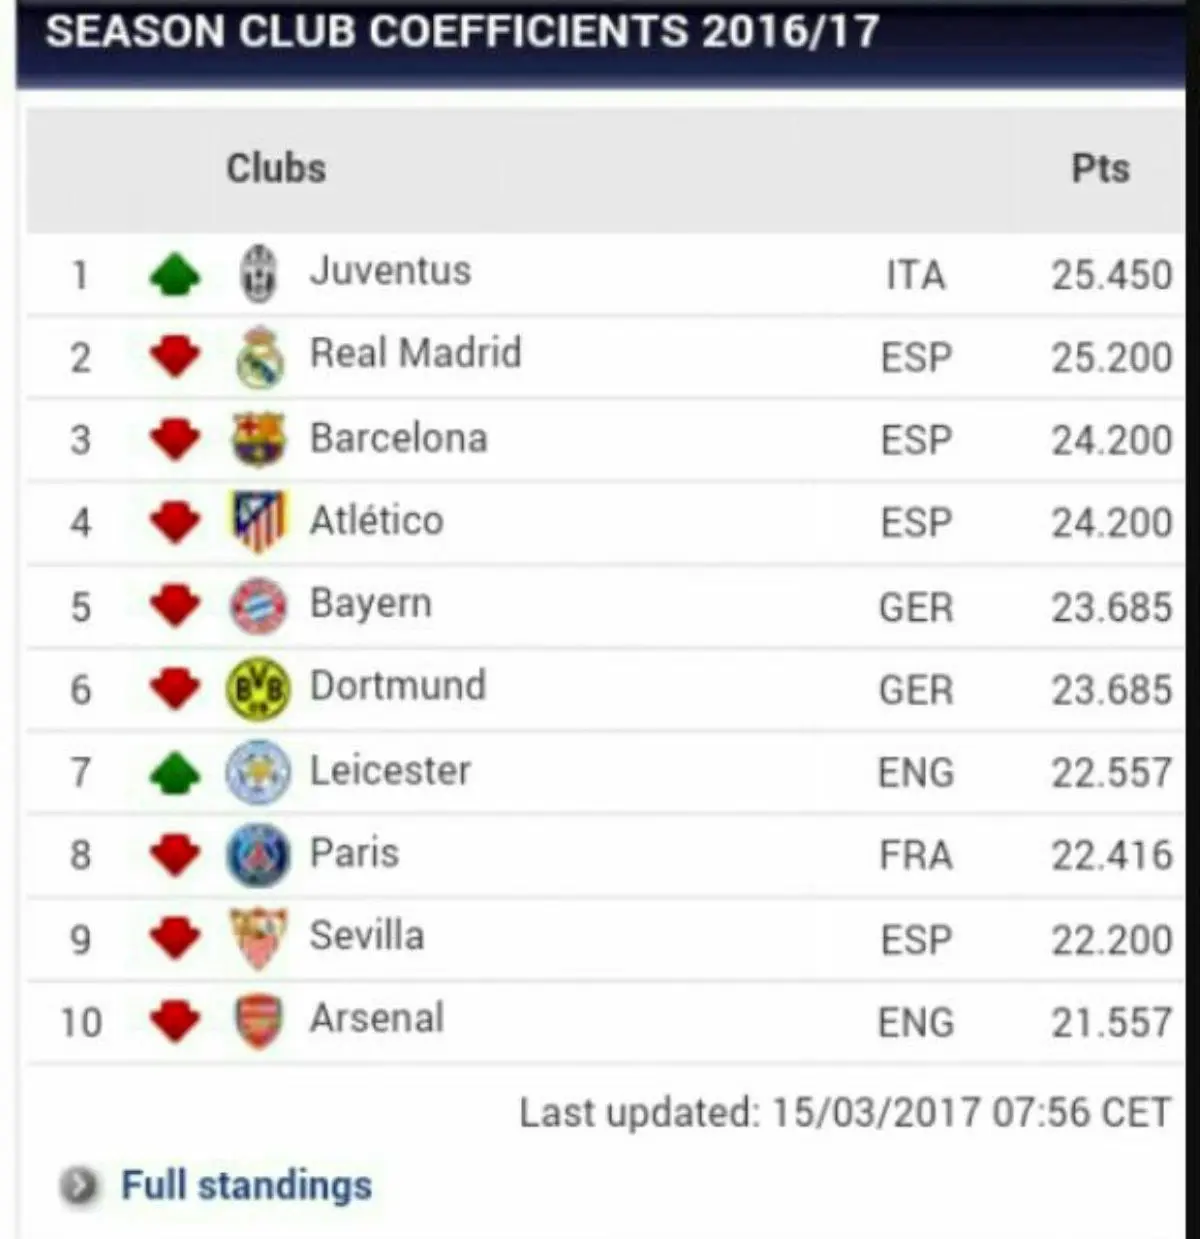This screenshot has height=1239, width=1200.
Task: Click the yellow Dortmund BVB logo
Action: click(x=259, y=689)
